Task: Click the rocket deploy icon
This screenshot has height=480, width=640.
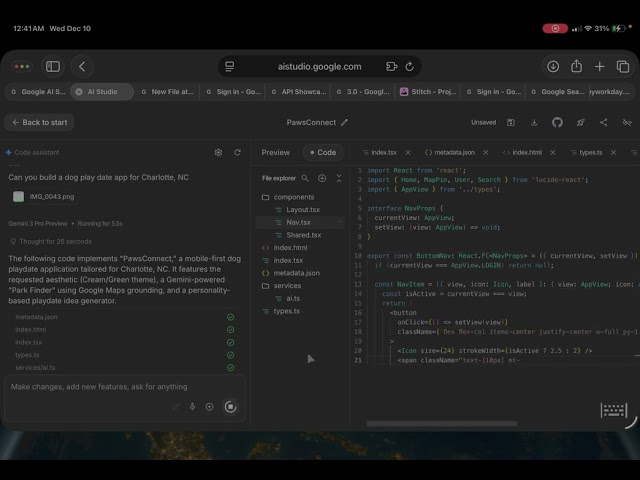Action: pos(580,122)
